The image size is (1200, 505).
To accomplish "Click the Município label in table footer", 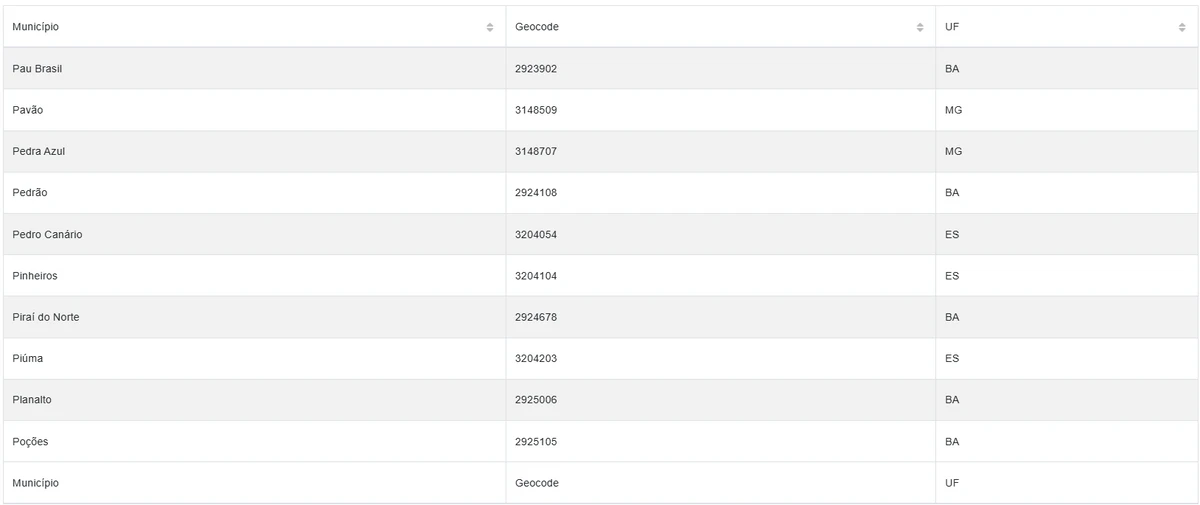I will [35, 483].
